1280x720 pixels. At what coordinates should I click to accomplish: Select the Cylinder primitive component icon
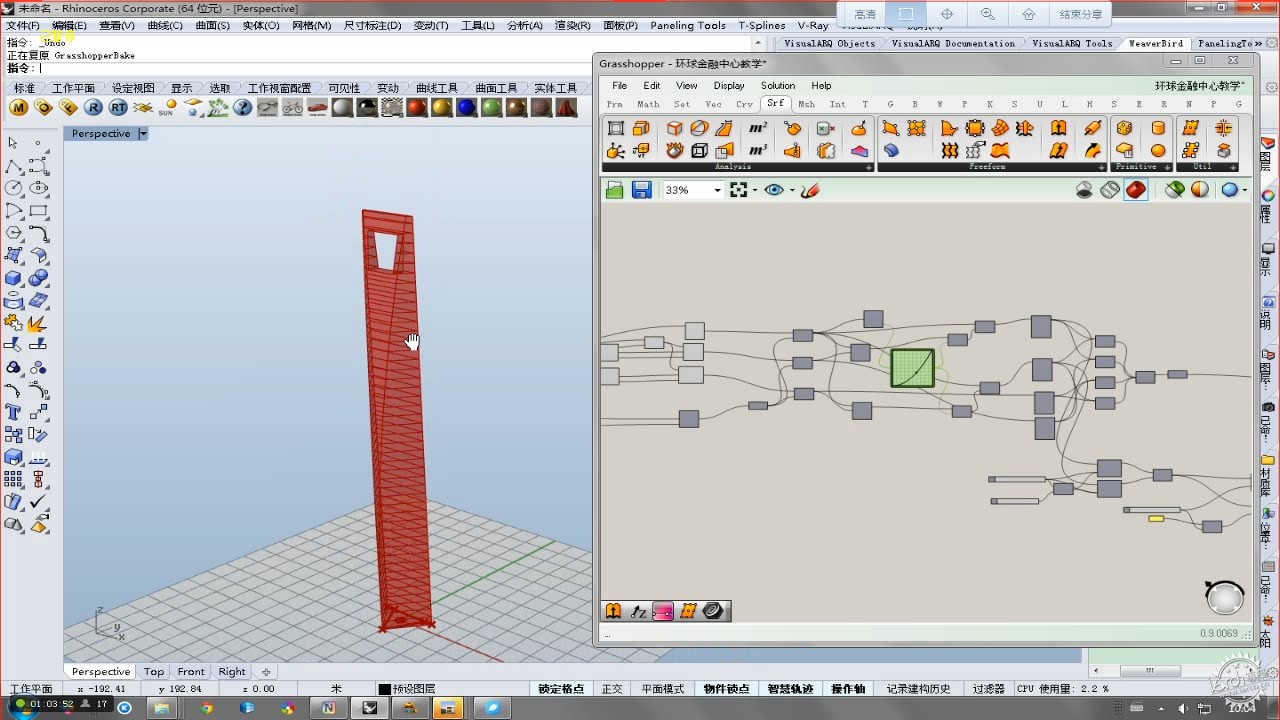[x=1158, y=128]
